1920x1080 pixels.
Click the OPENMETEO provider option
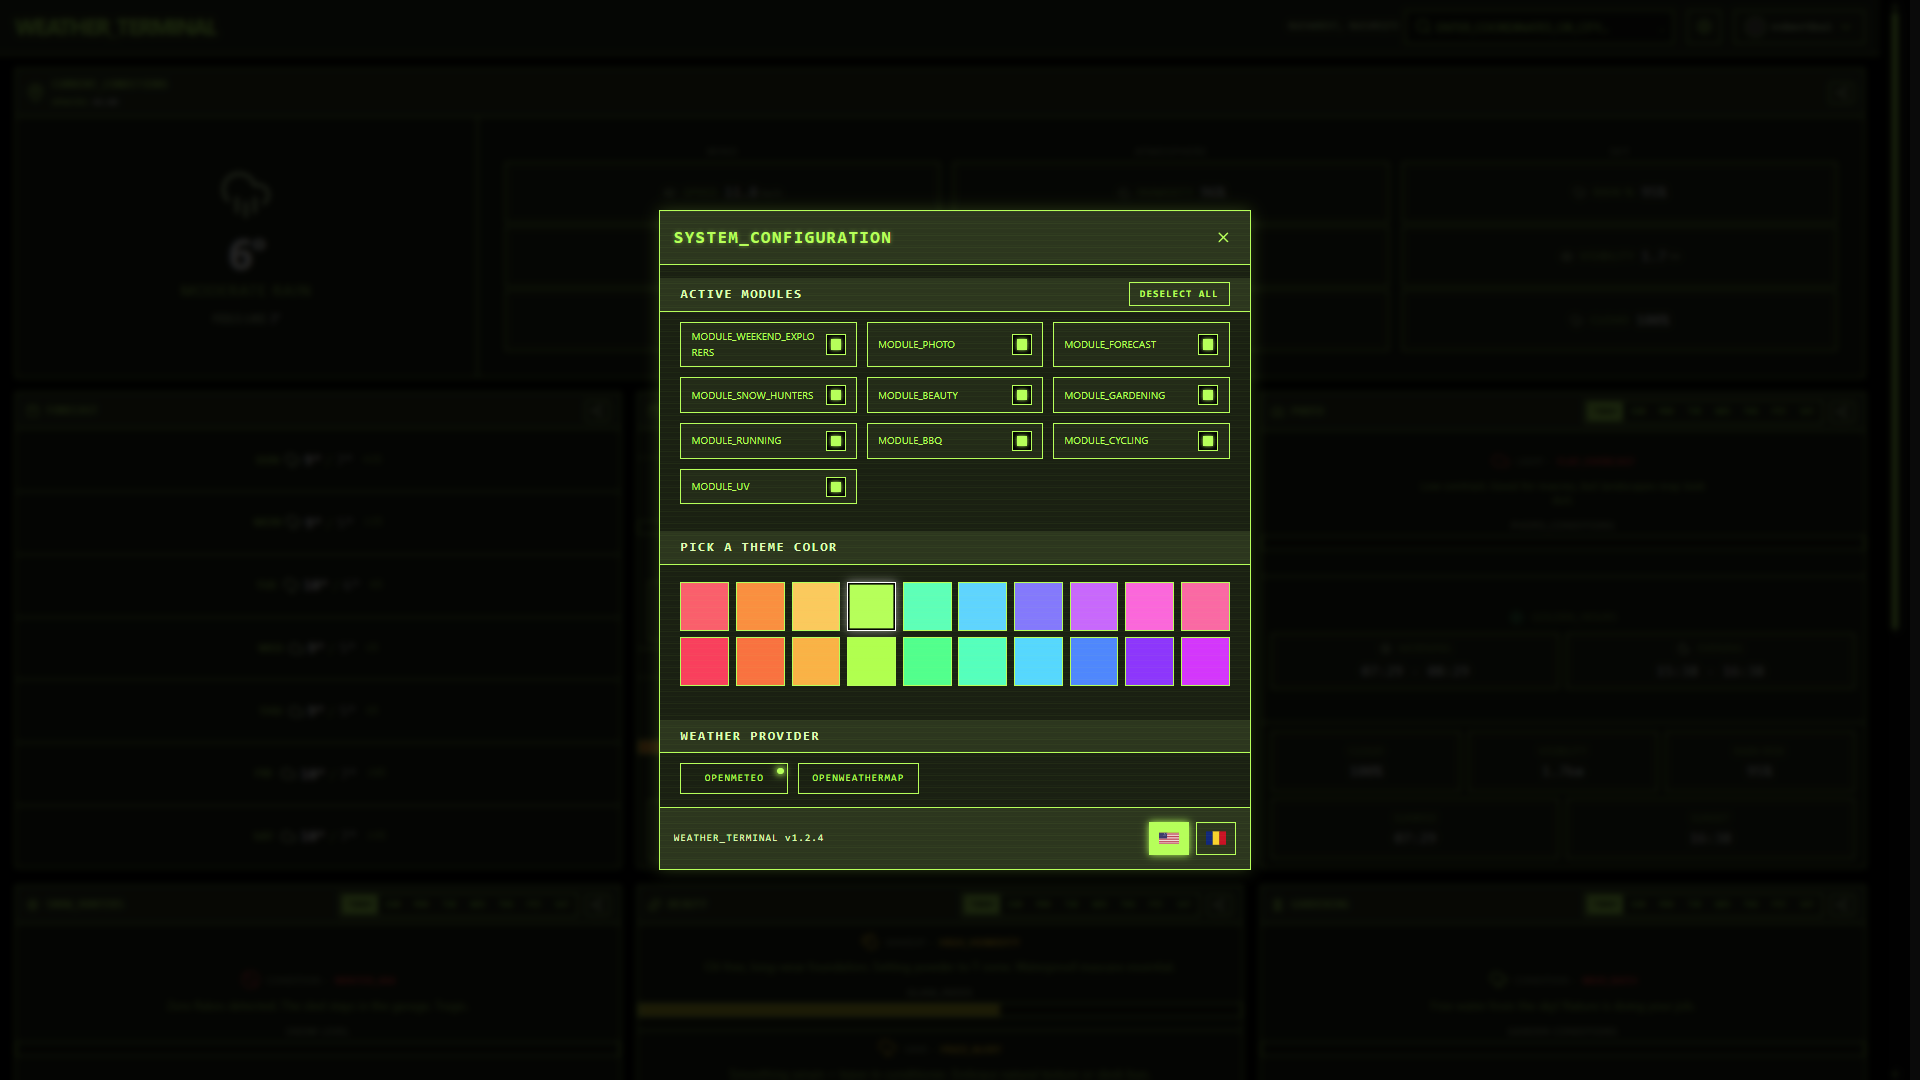(733, 778)
